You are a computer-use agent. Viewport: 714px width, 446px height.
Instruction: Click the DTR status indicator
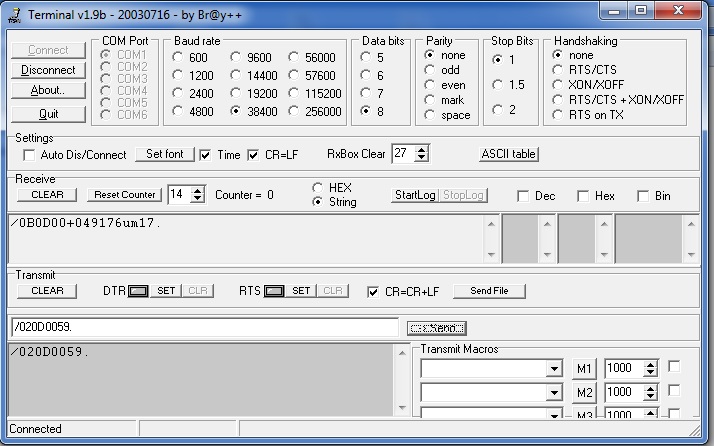click(x=138, y=291)
